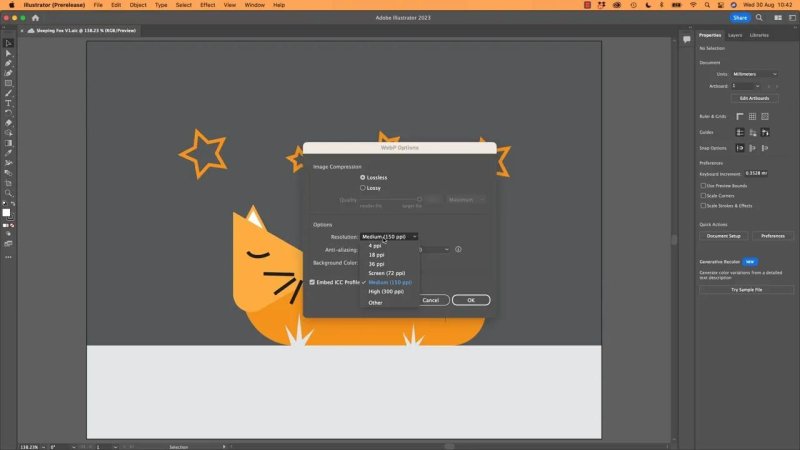The width and height of the screenshot is (800, 450).
Task: Select the Curvature tool
Action: pos(8,73)
